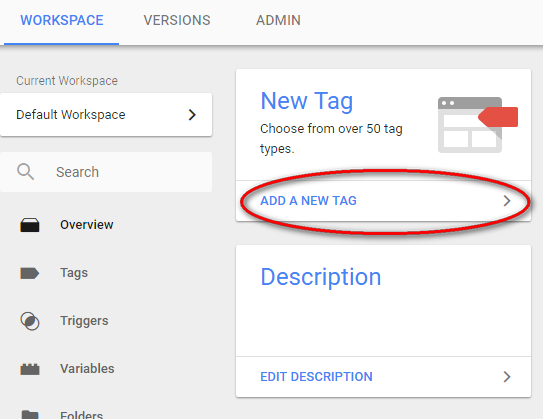Open the Versions tab

point(177,20)
